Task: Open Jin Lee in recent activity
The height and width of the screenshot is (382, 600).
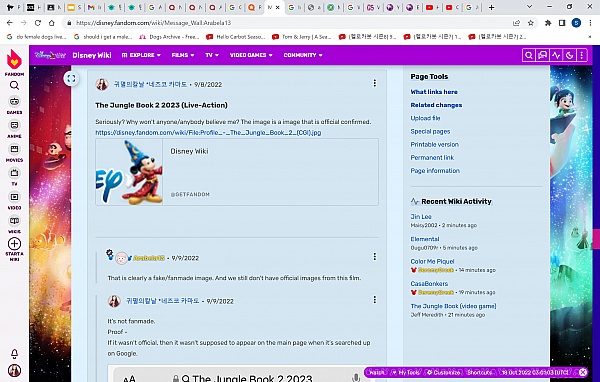Action: point(421,217)
